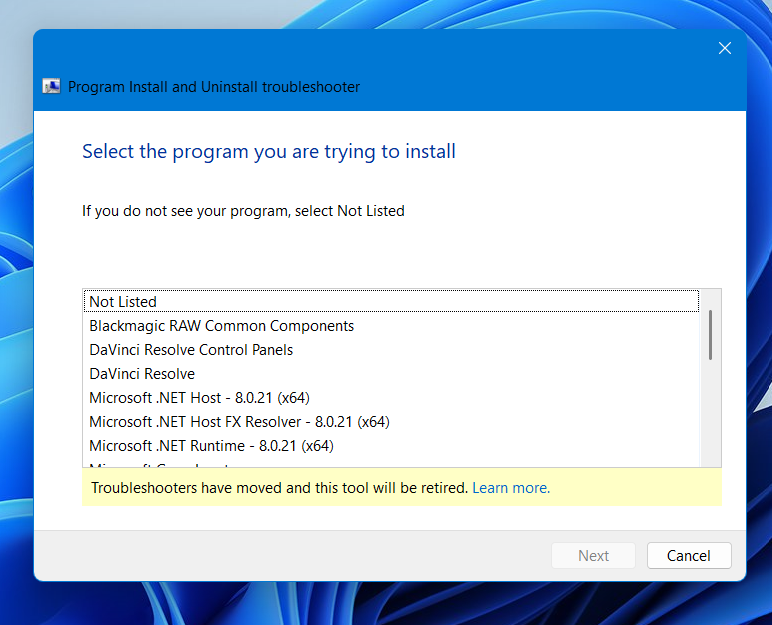Click the Next button
Screen dimensions: 772x625
[593, 556]
